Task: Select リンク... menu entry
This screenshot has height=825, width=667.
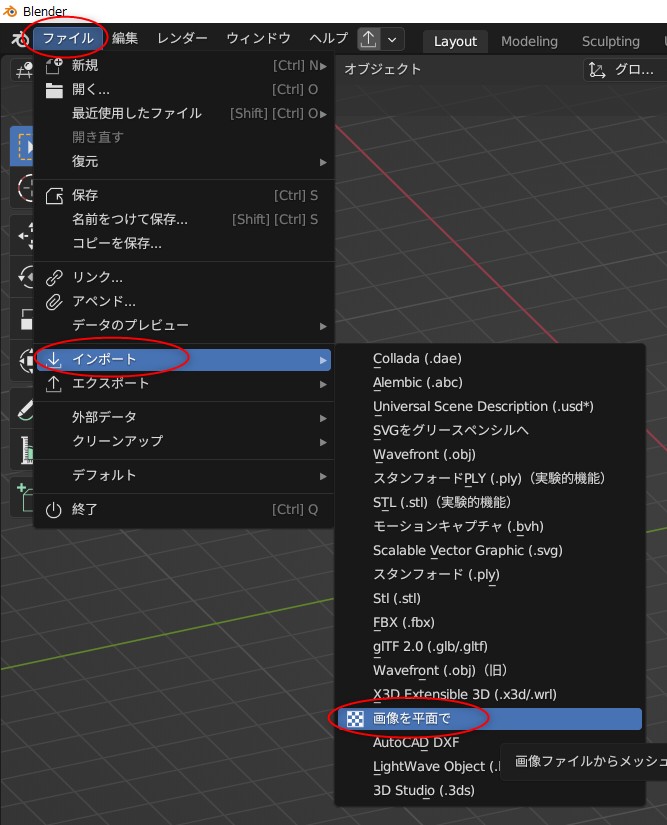Action: coord(184,277)
